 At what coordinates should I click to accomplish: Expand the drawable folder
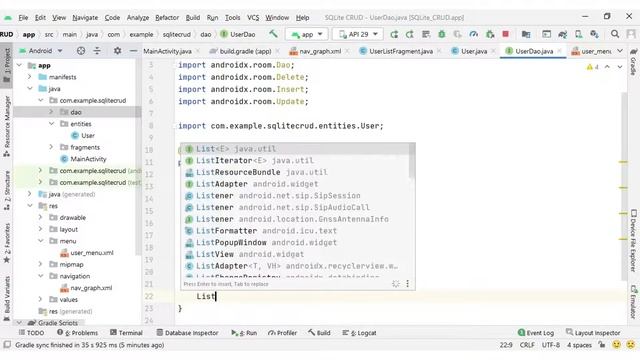(40, 218)
